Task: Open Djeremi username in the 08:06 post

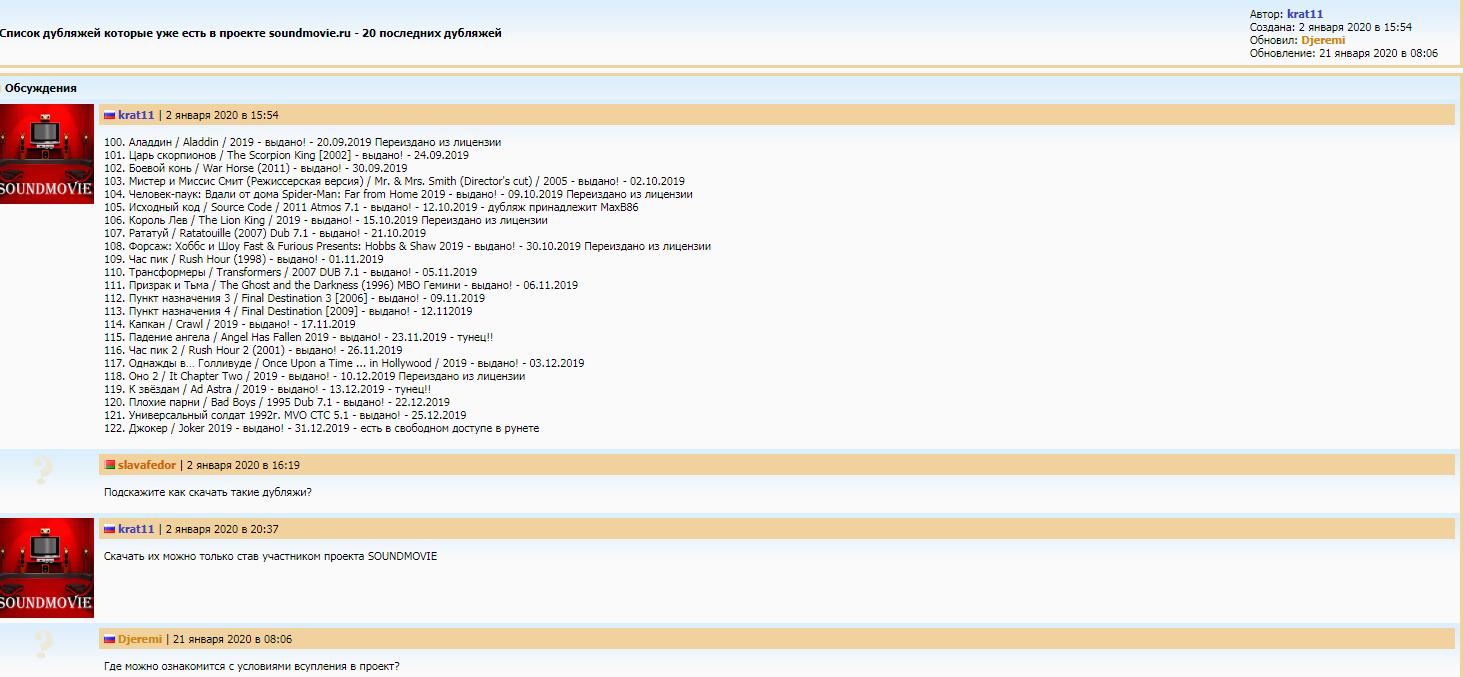Action: click(x=140, y=638)
